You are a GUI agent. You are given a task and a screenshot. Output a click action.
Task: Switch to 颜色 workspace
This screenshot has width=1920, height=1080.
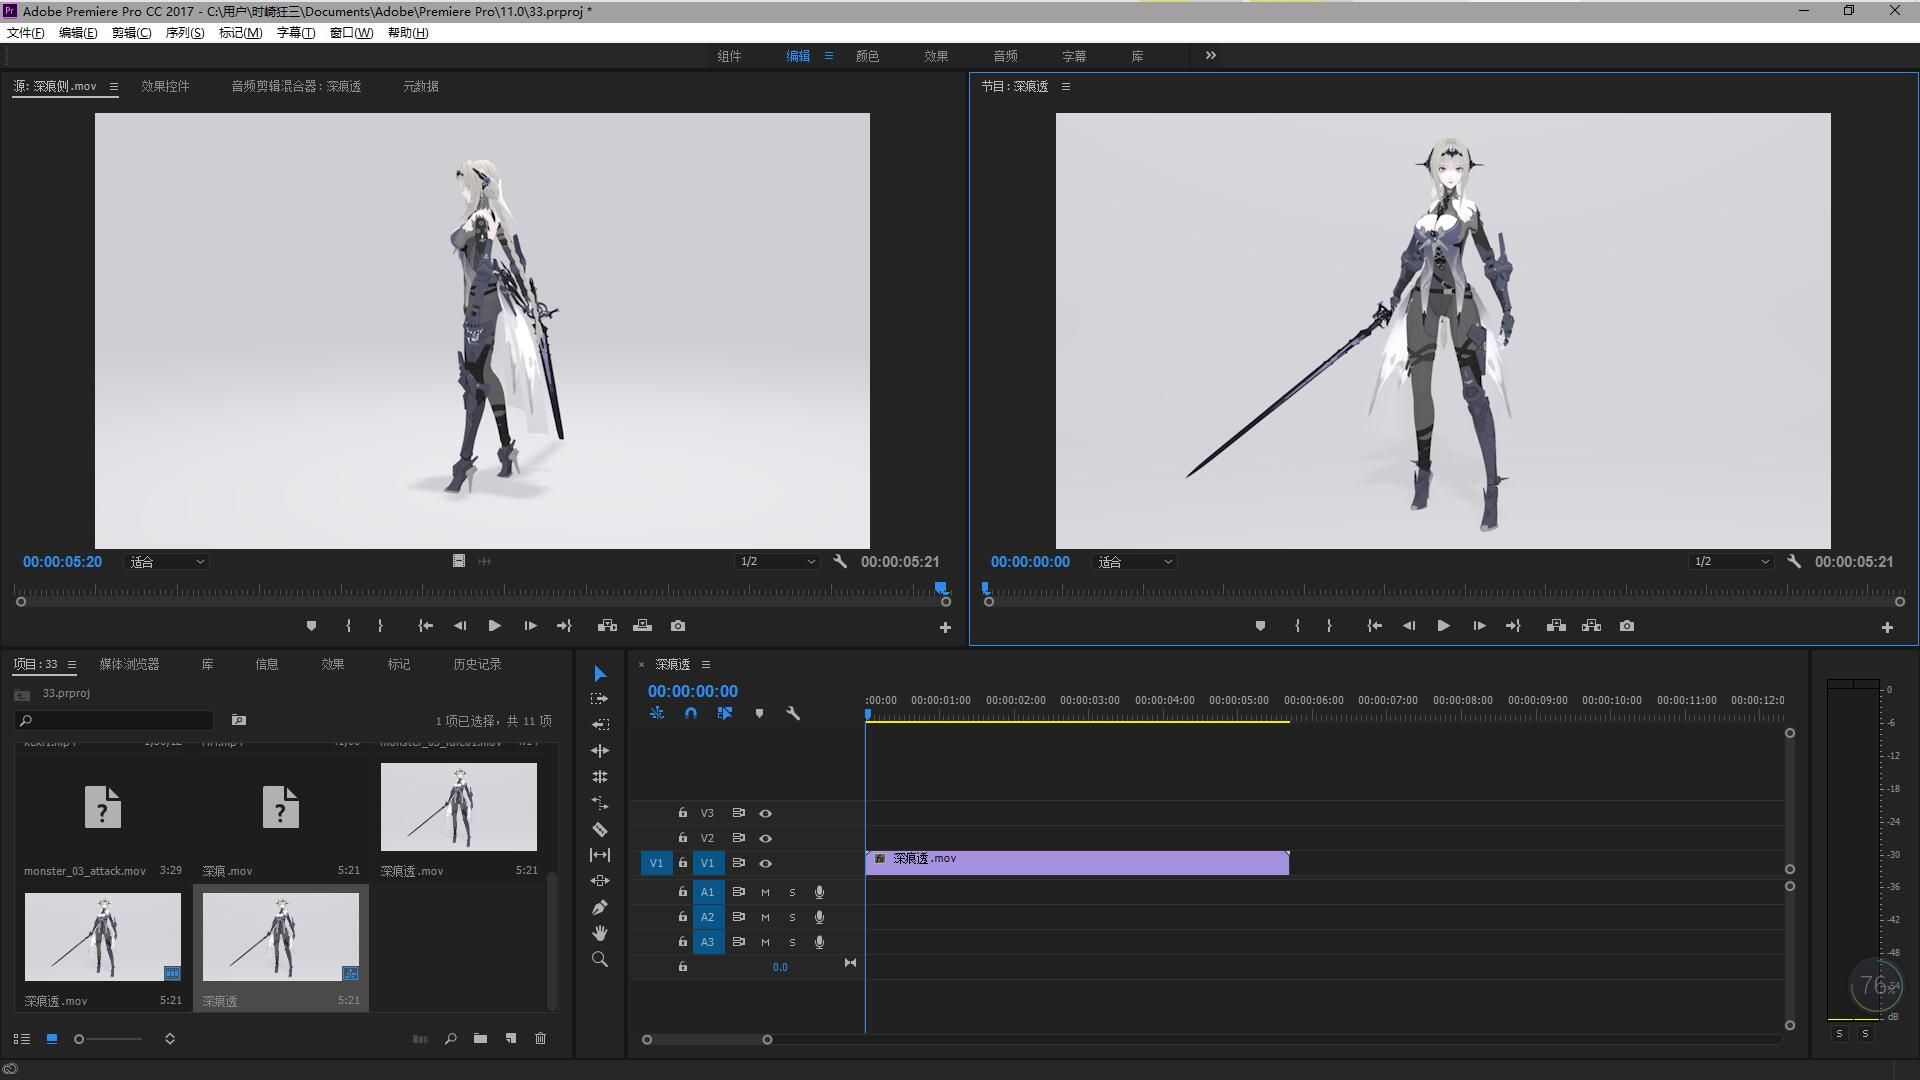(x=867, y=57)
